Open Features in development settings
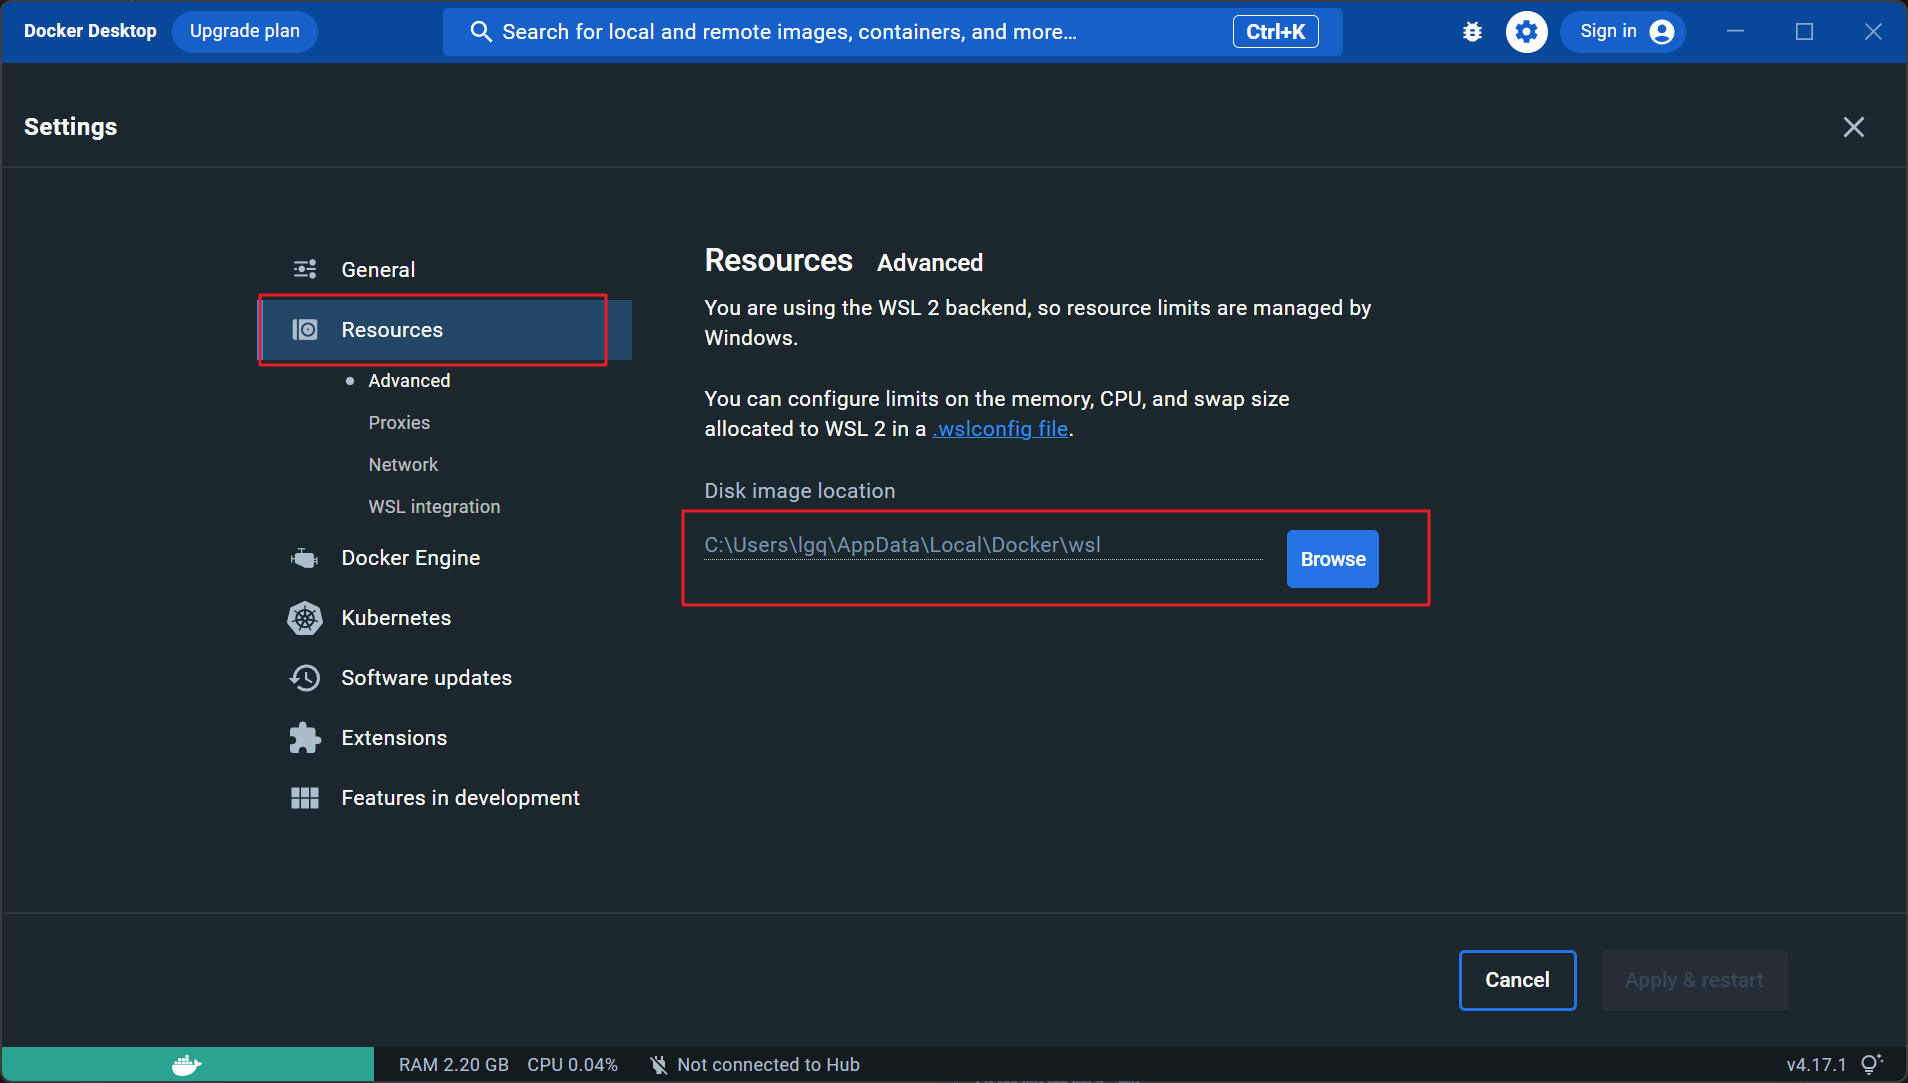1908x1083 pixels. coord(445,798)
